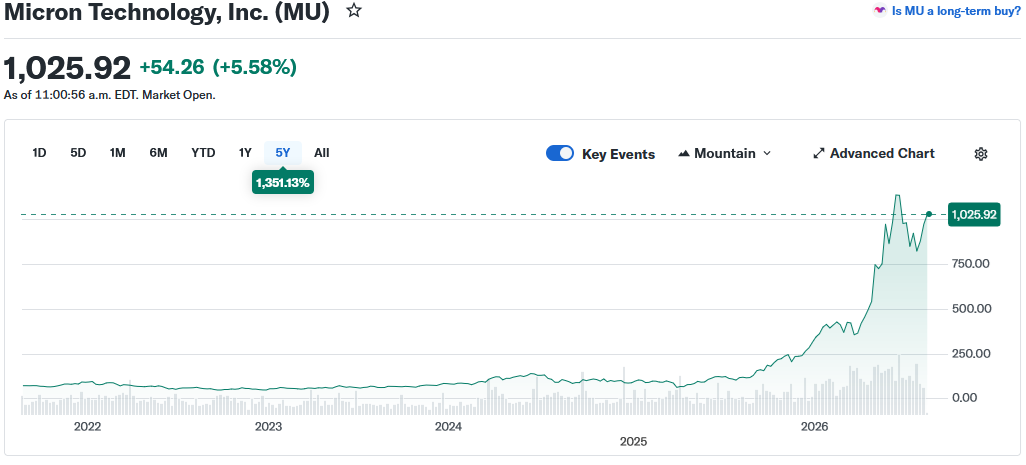Toggle the Key Events switch

pyautogui.click(x=560, y=154)
